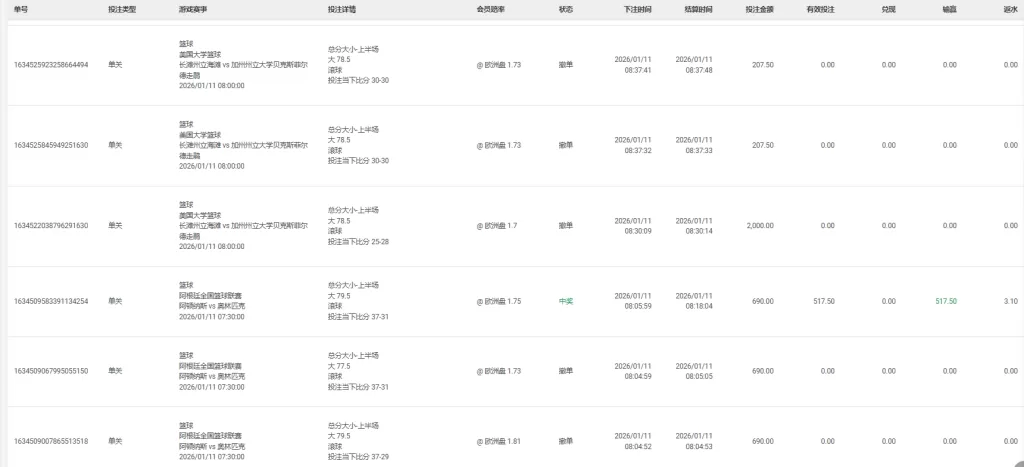1024x467 pixels.
Task: Click the 状态 column header
Action: (566, 8)
